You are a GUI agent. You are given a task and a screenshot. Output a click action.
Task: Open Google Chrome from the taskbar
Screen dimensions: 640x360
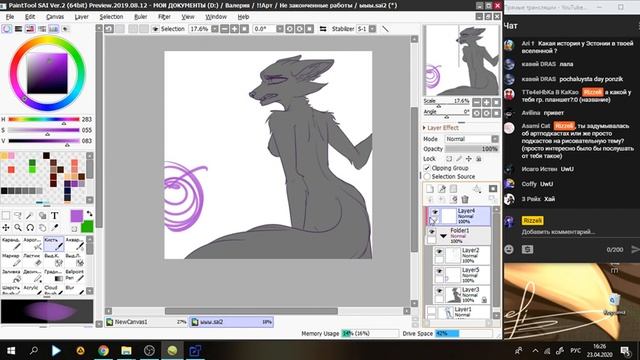pyautogui.click(x=103, y=350)
